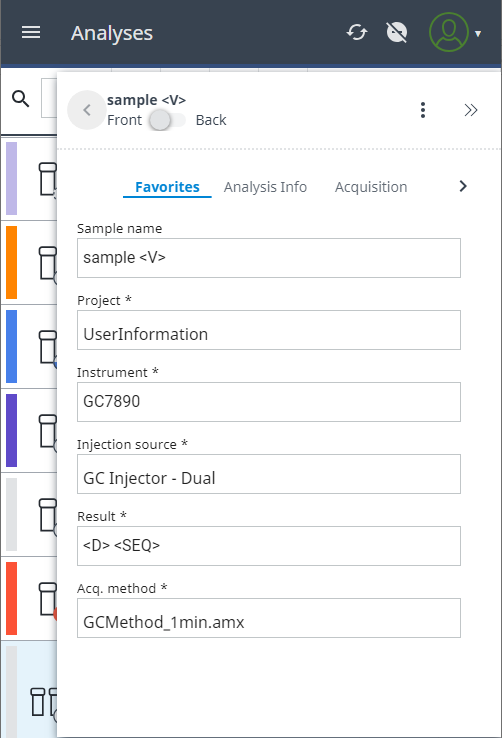The image size is (502, 738).
Task: Toggle Front/Back injector switch
Action: coord(167,120)
